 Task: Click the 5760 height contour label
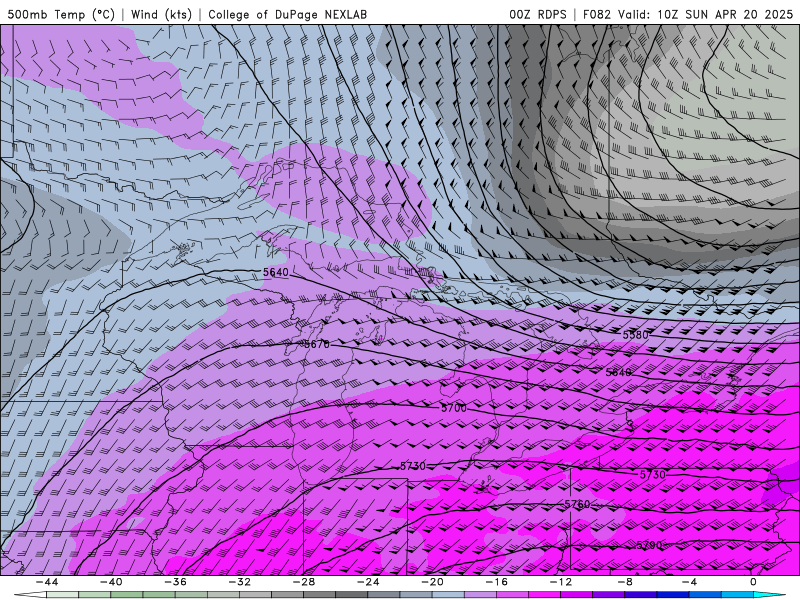(577, 504)
